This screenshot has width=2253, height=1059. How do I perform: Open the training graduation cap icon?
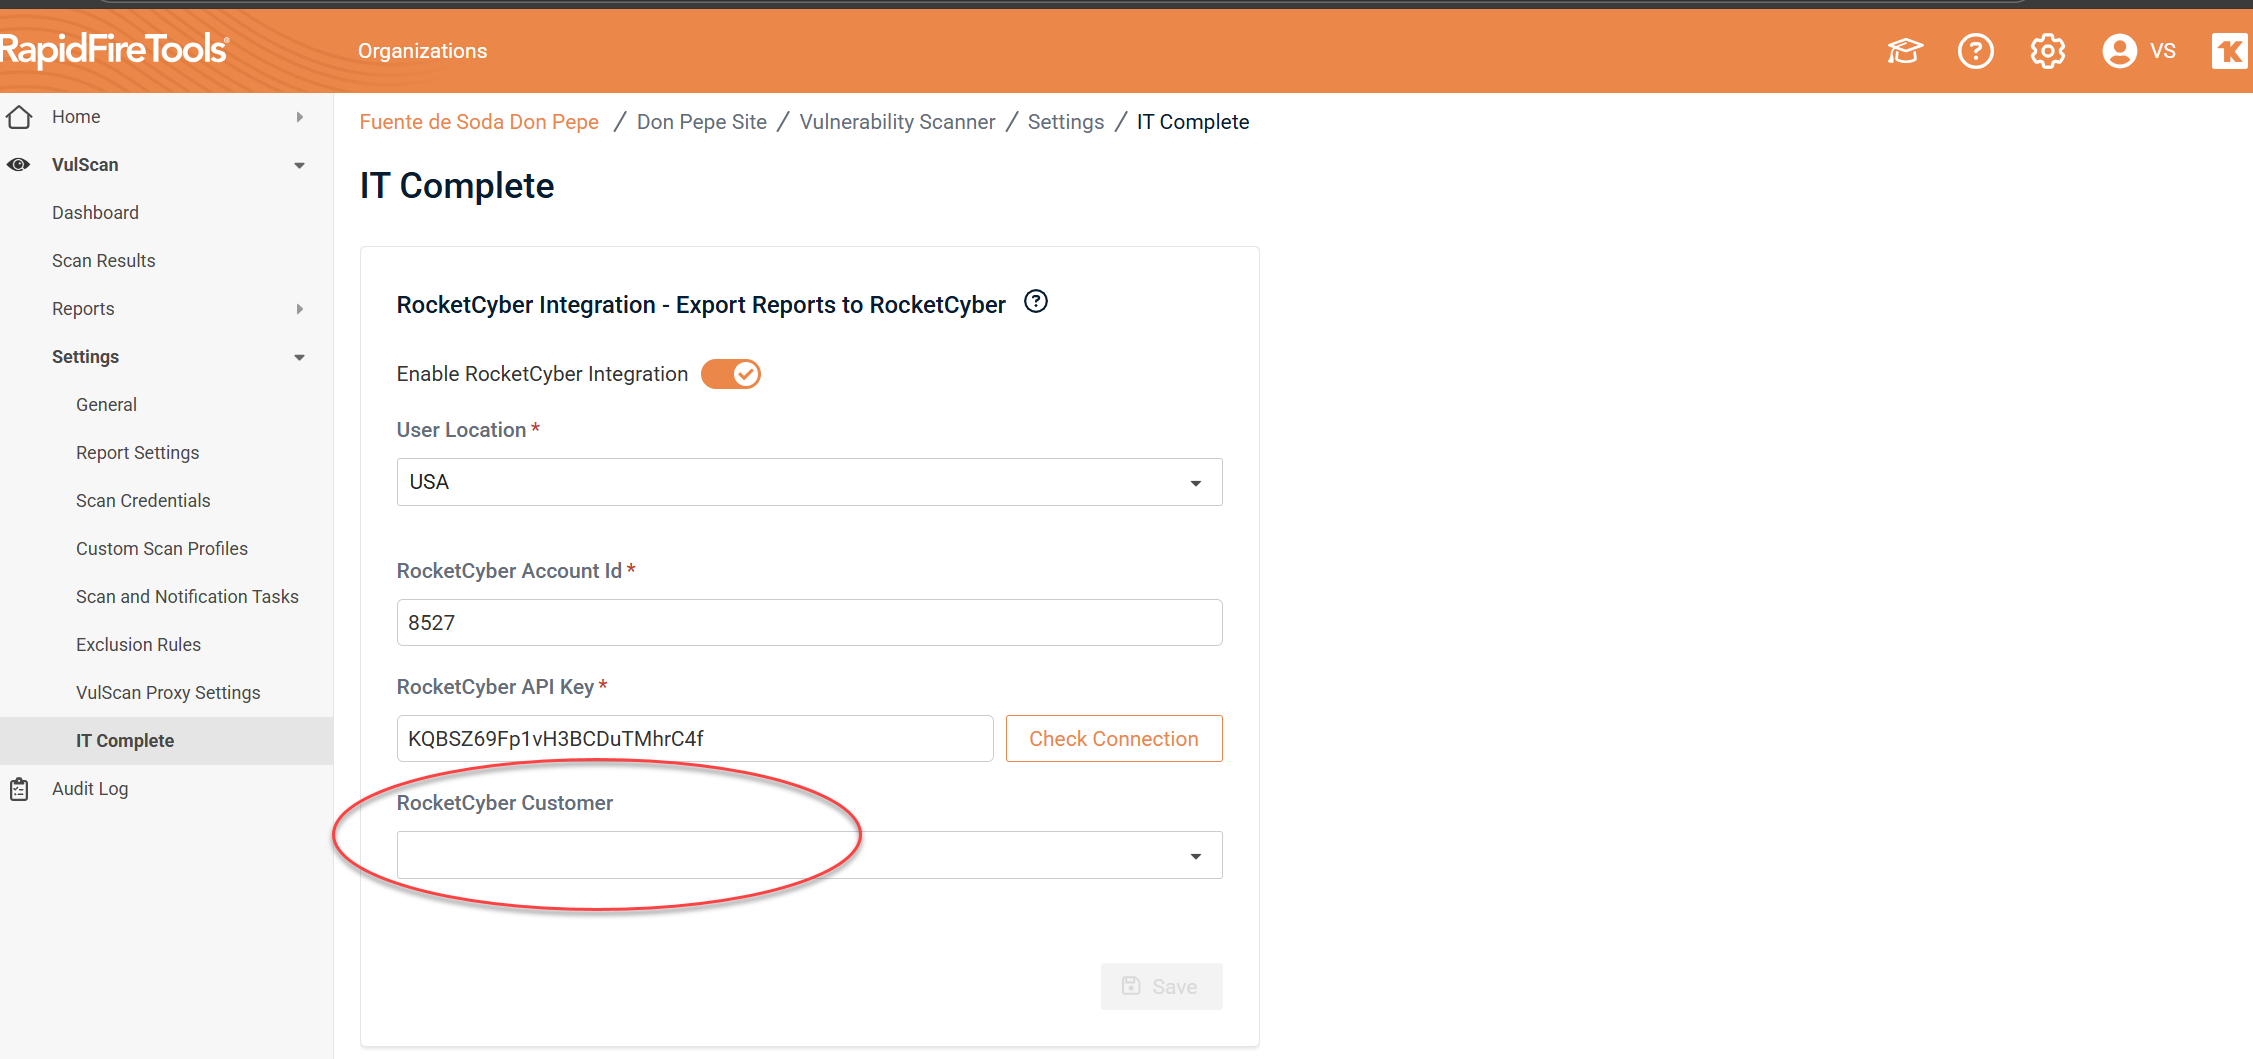pyautogui.click(x=1904, y=51)
